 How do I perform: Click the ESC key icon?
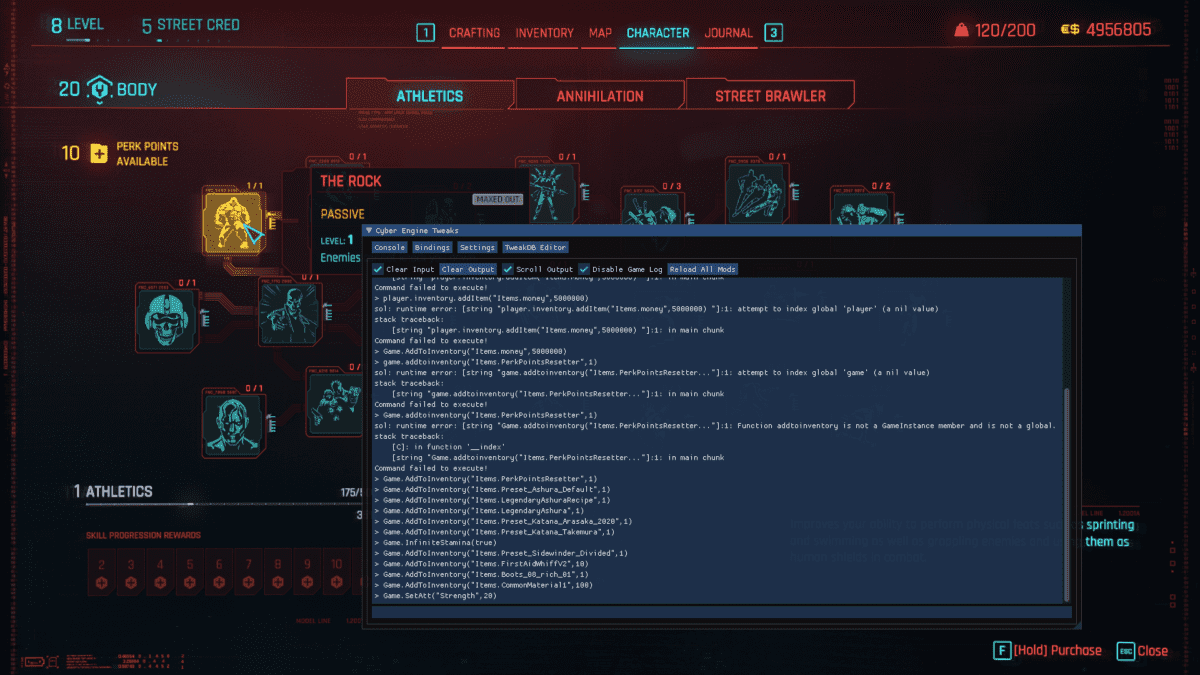tap(1126, 650)
